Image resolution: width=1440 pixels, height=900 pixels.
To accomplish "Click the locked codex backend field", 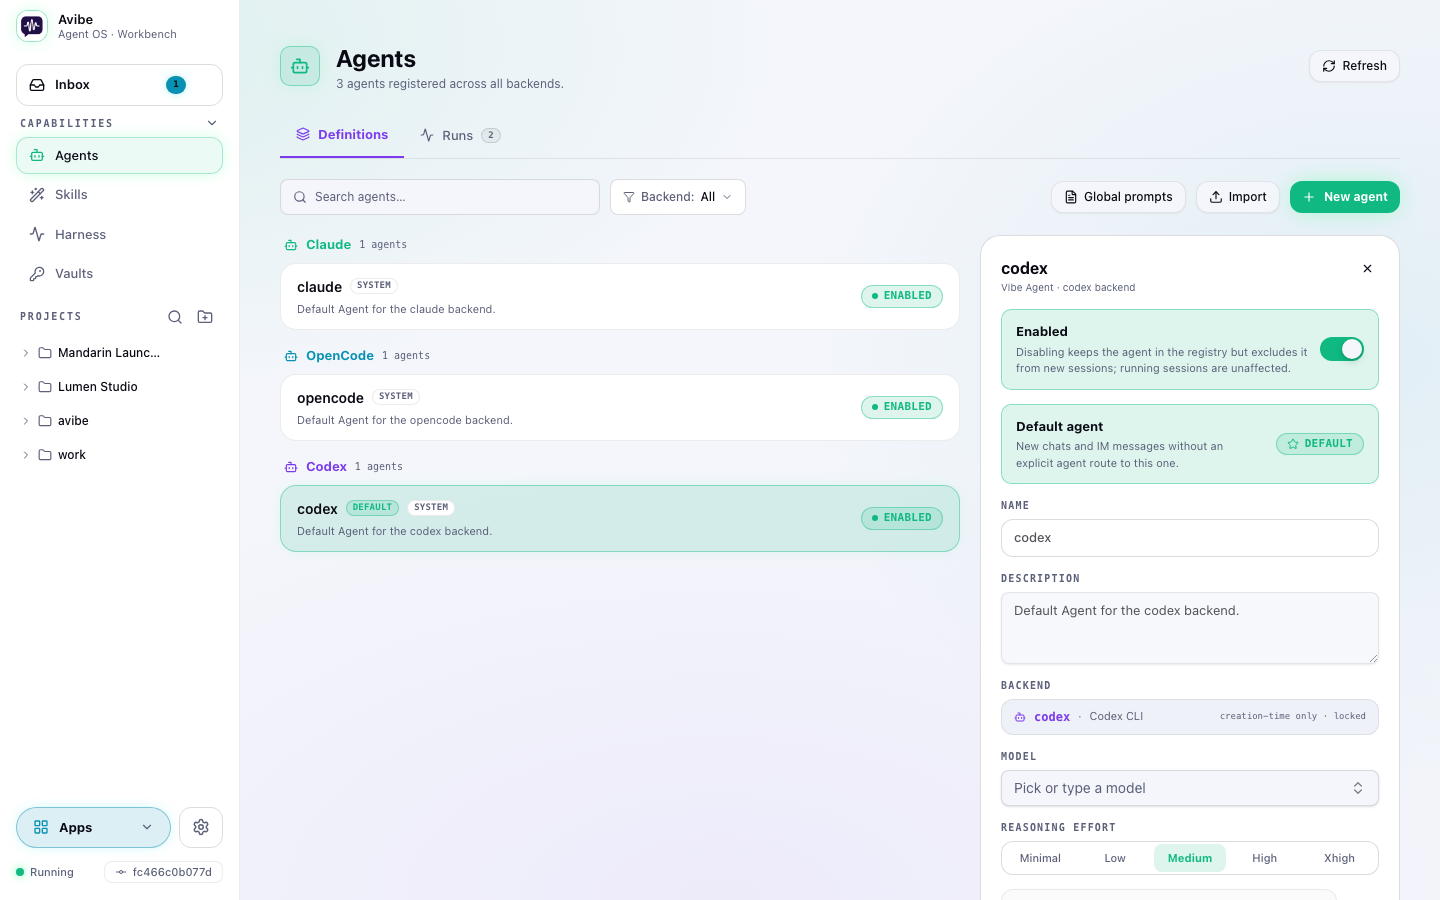I will pos(1190,717).
